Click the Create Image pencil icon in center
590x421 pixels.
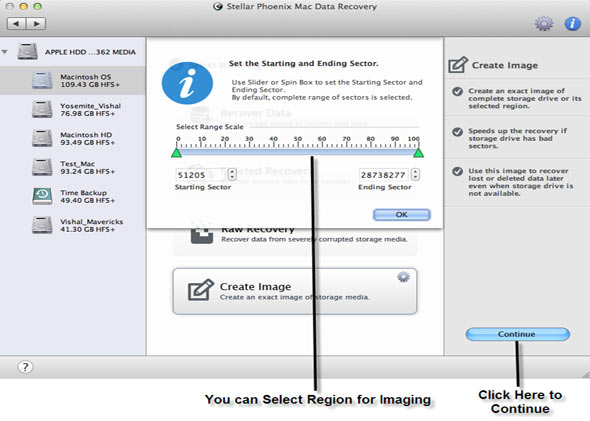coord(201,290)
